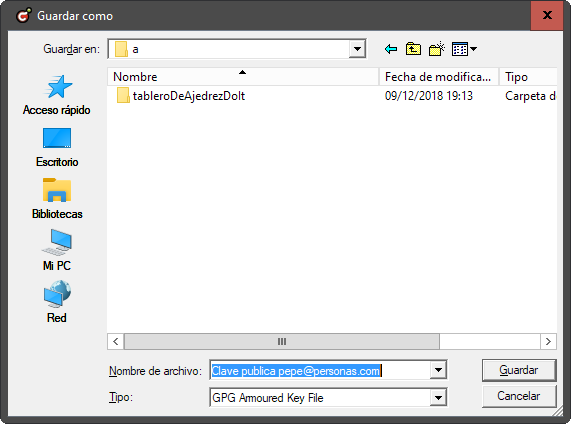Viewport: 571px width, 424px height.
Task: Go up one folder level icon
Action: tap(413, 49)
